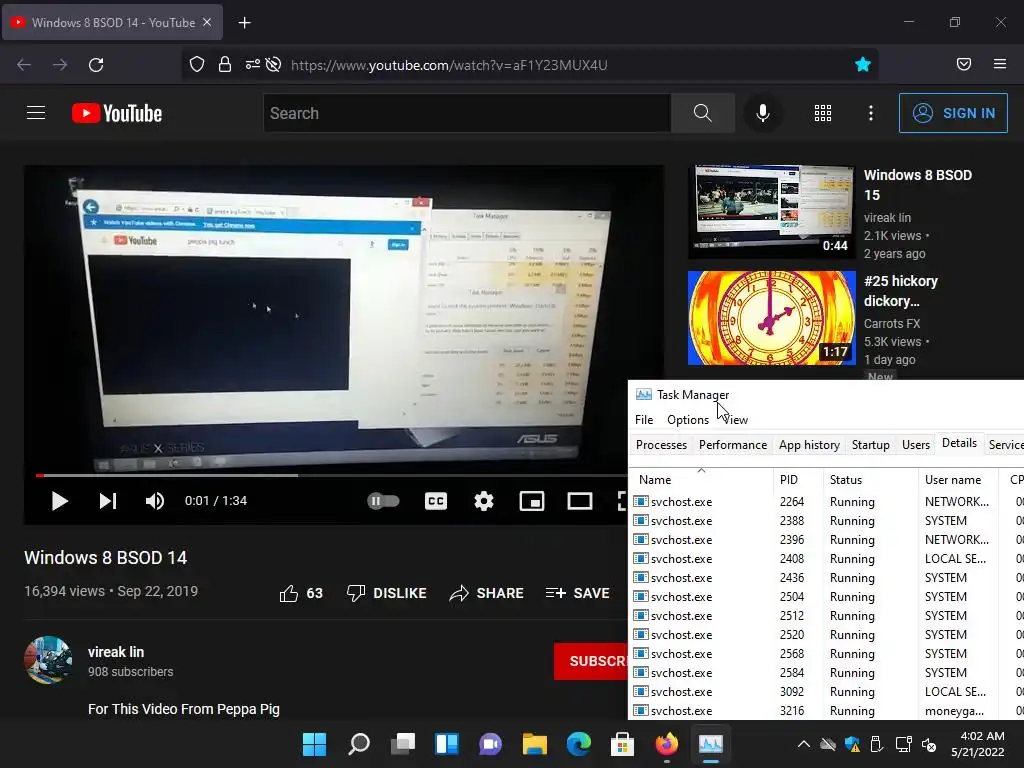Open #25 hickory dickory clock thumbnail
1024x768 pixels.
point(771,318)
